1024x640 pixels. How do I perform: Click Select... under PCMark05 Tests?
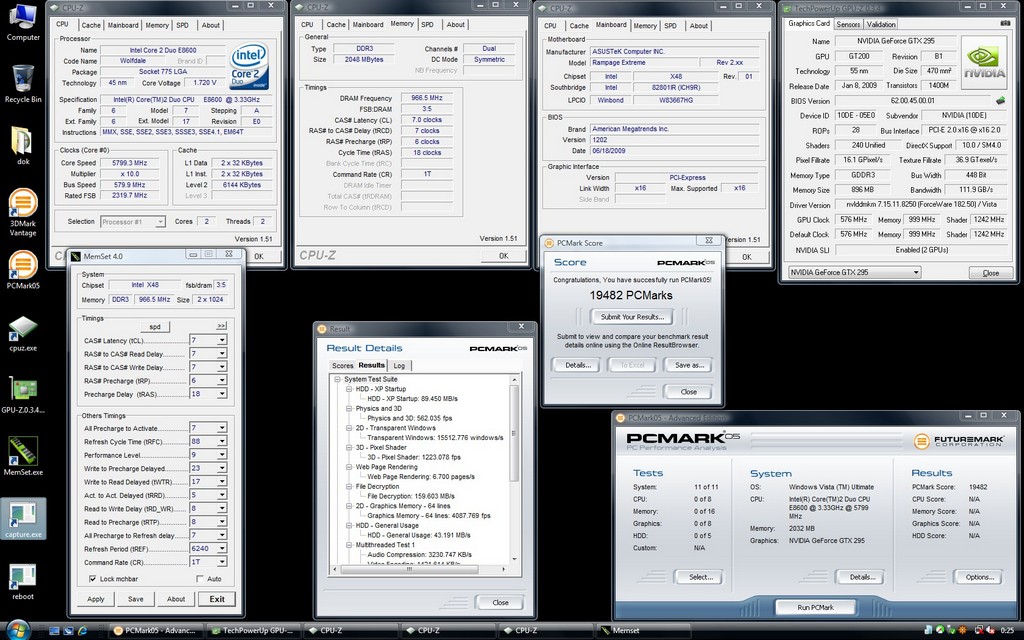coord(700,577)
